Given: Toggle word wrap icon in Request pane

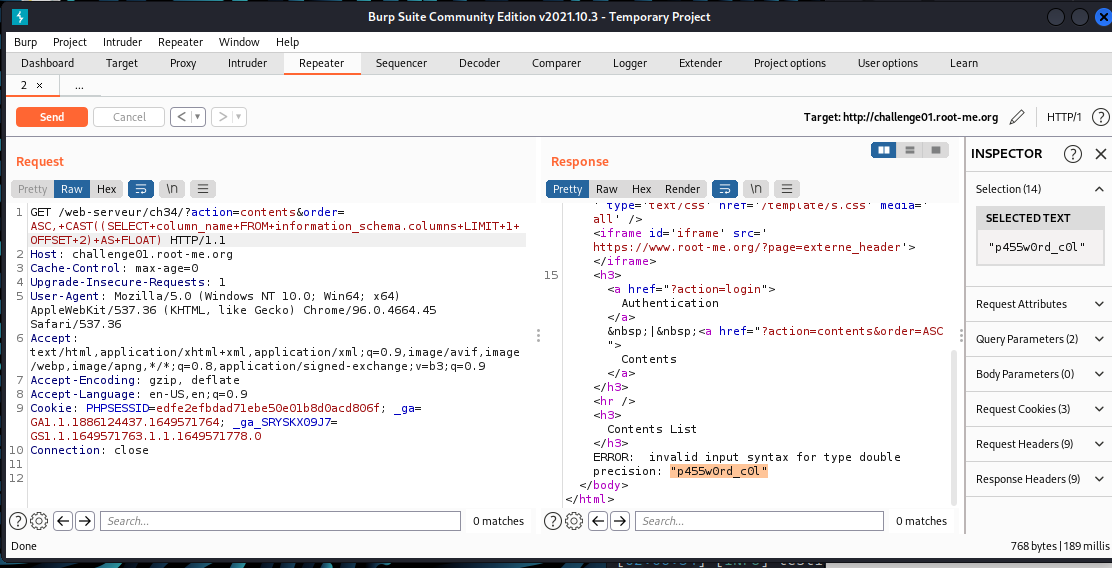Looking at the screenshot, I should [x=140, y=189].
